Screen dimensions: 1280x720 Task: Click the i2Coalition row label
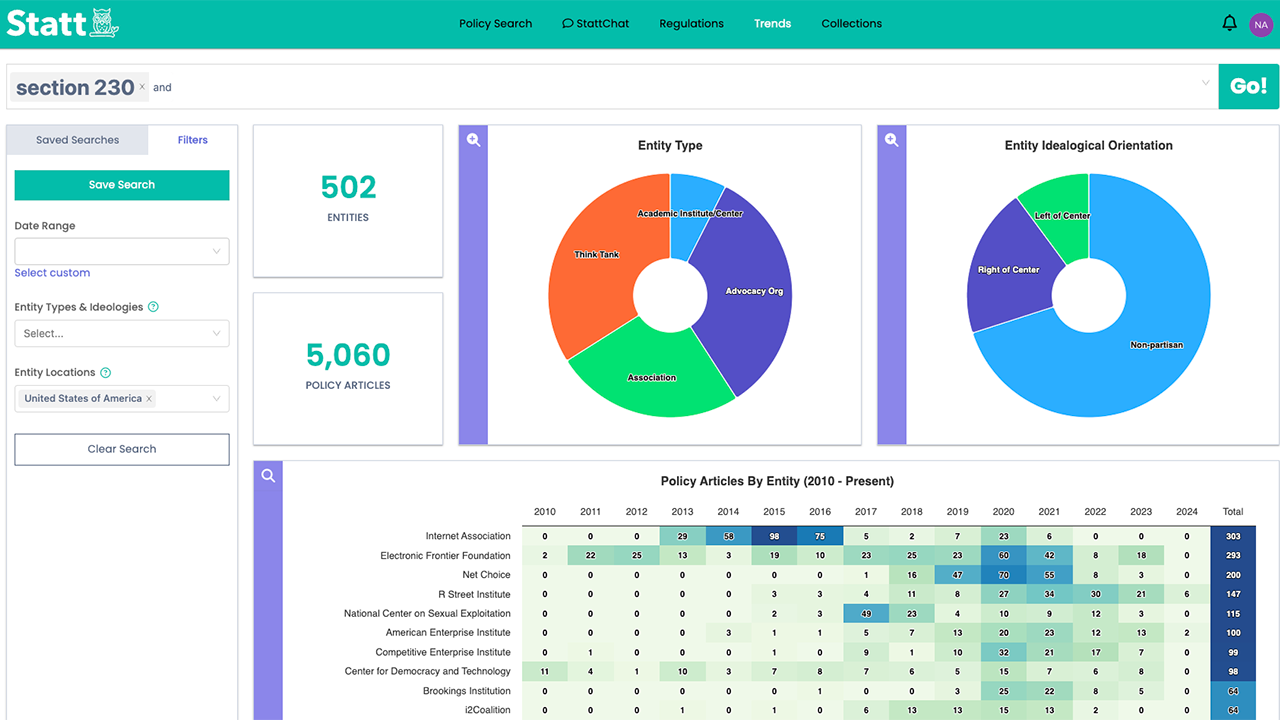point(487,710)
